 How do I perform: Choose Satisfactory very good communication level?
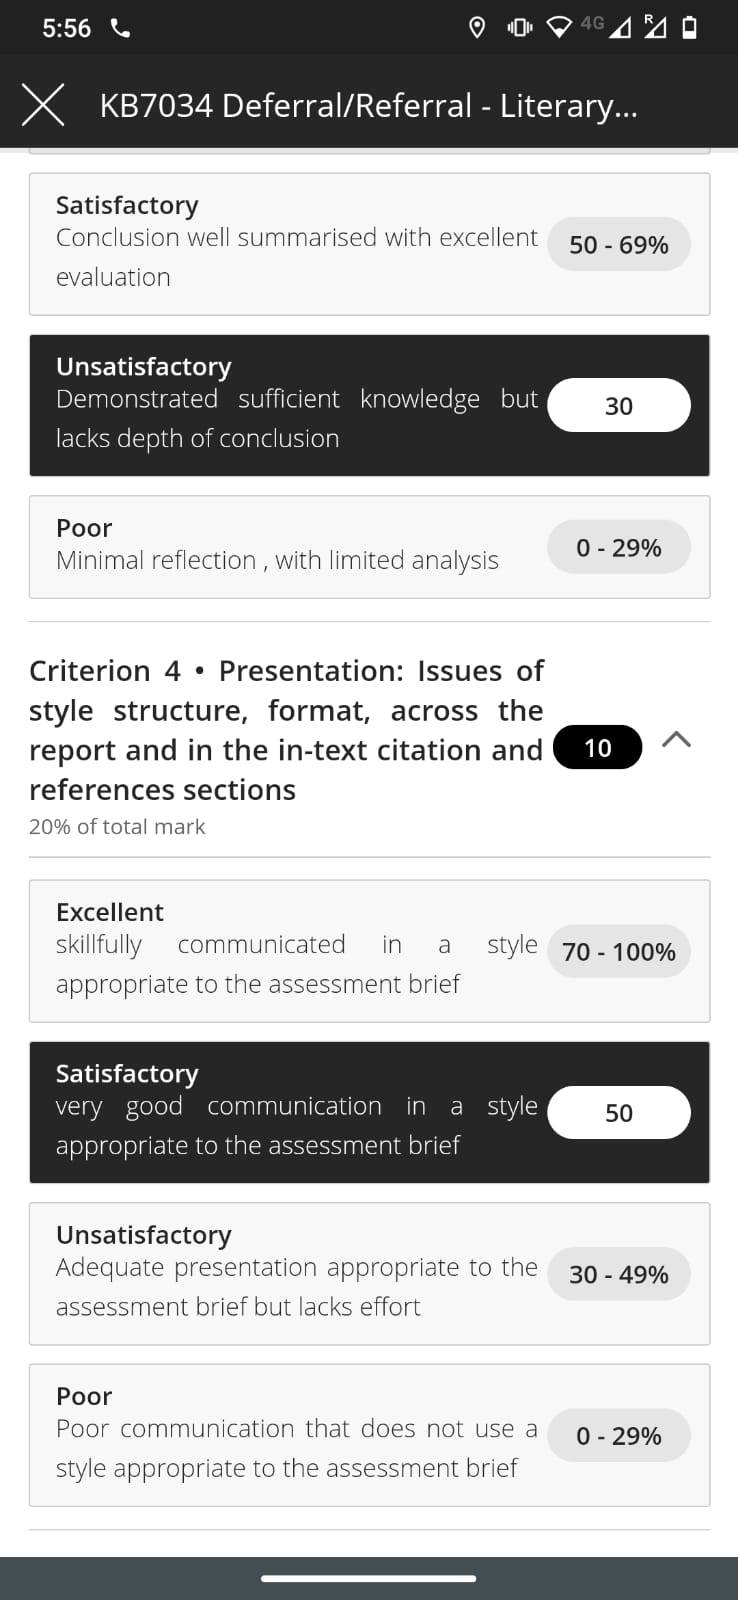[x=369, y=1112]
